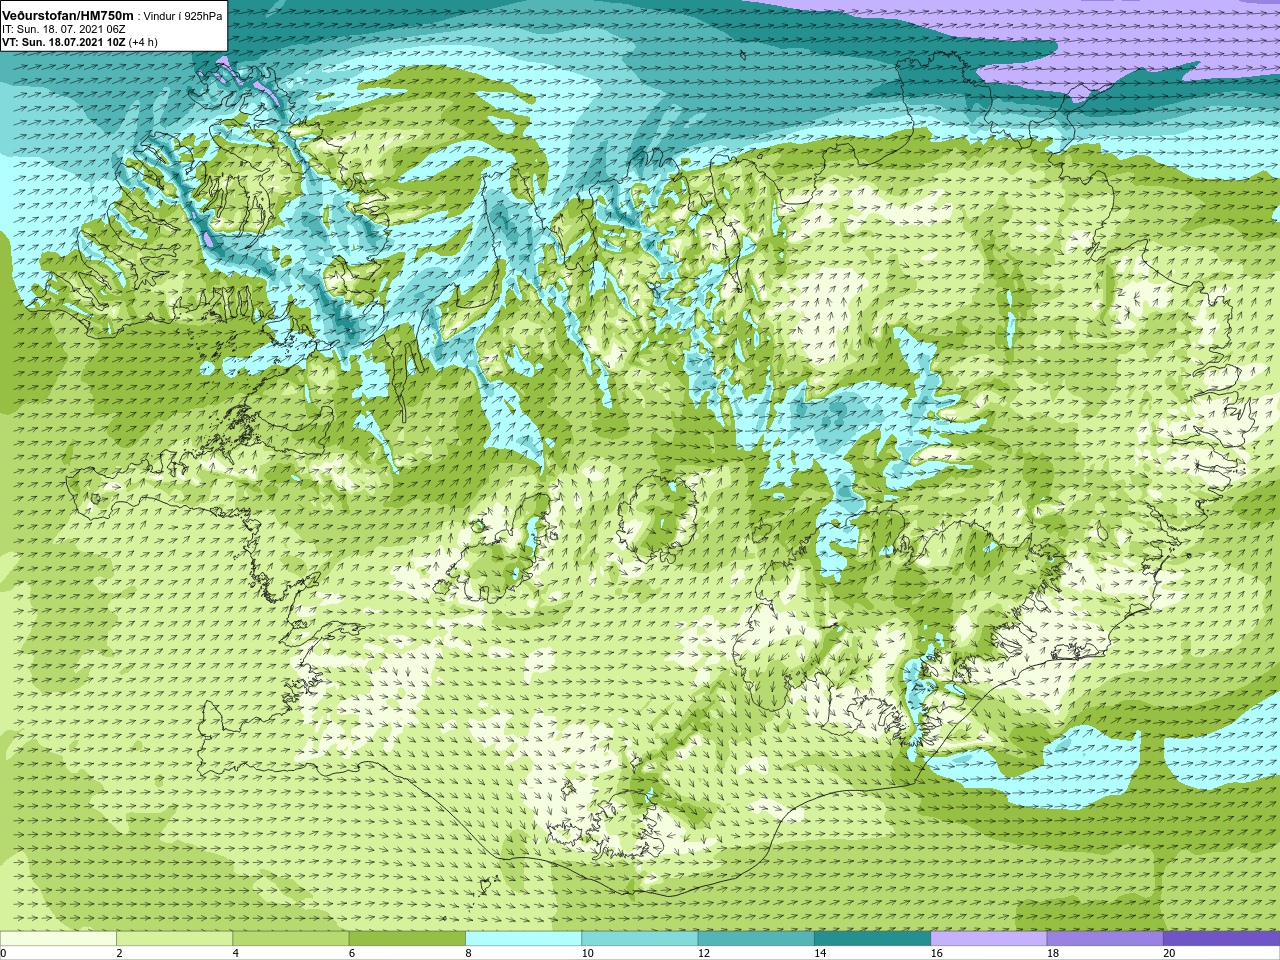1280x960 pixels.
Task: Click the darkest purple swatch above 20
Action: tap(1221, 939)
